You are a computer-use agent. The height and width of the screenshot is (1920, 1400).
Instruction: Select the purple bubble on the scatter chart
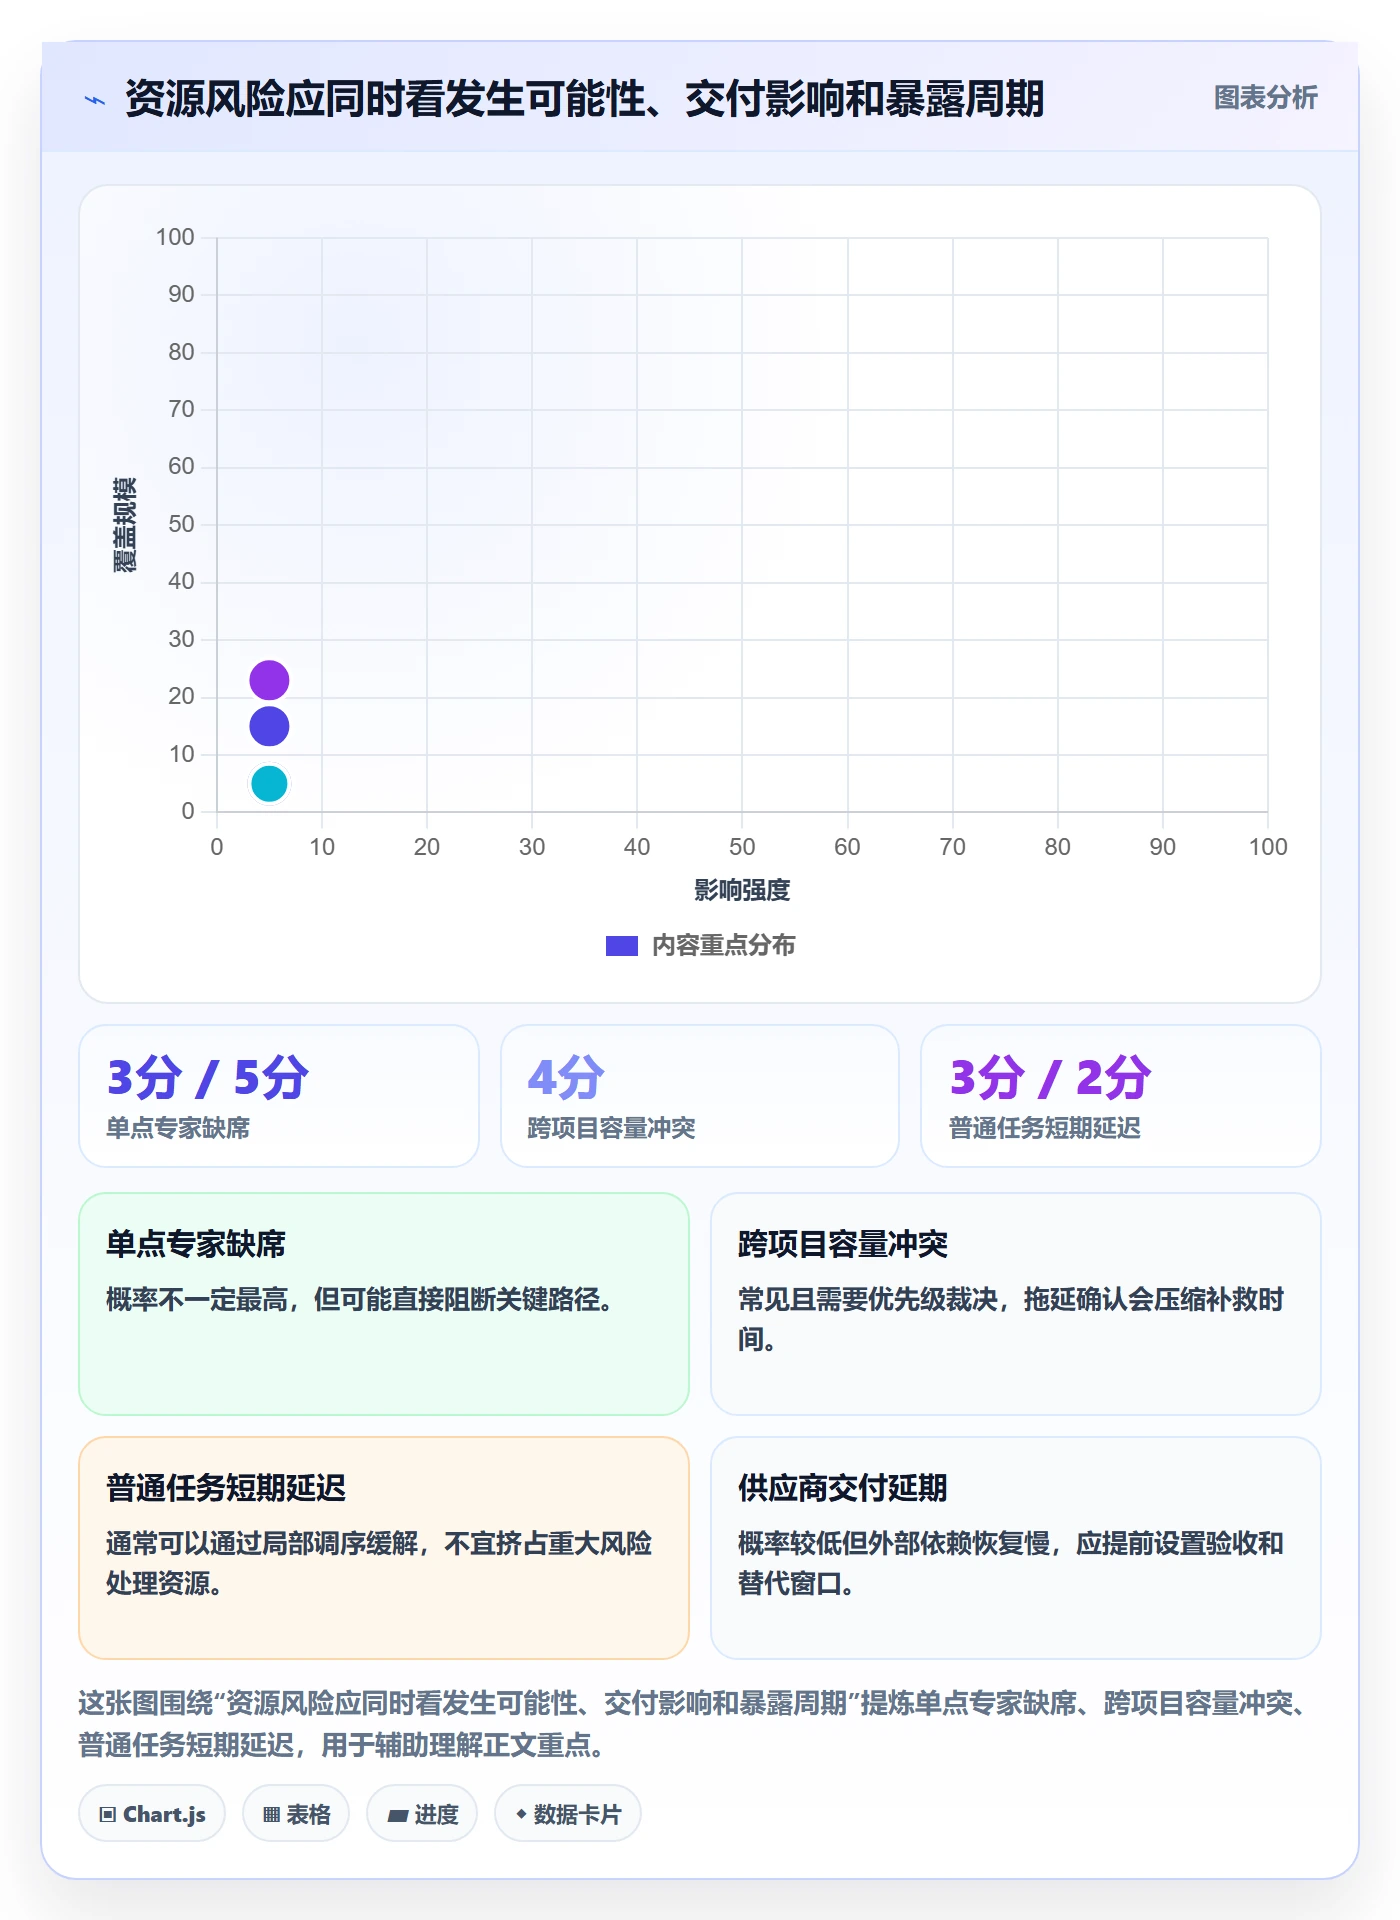[x=269, y=680]
